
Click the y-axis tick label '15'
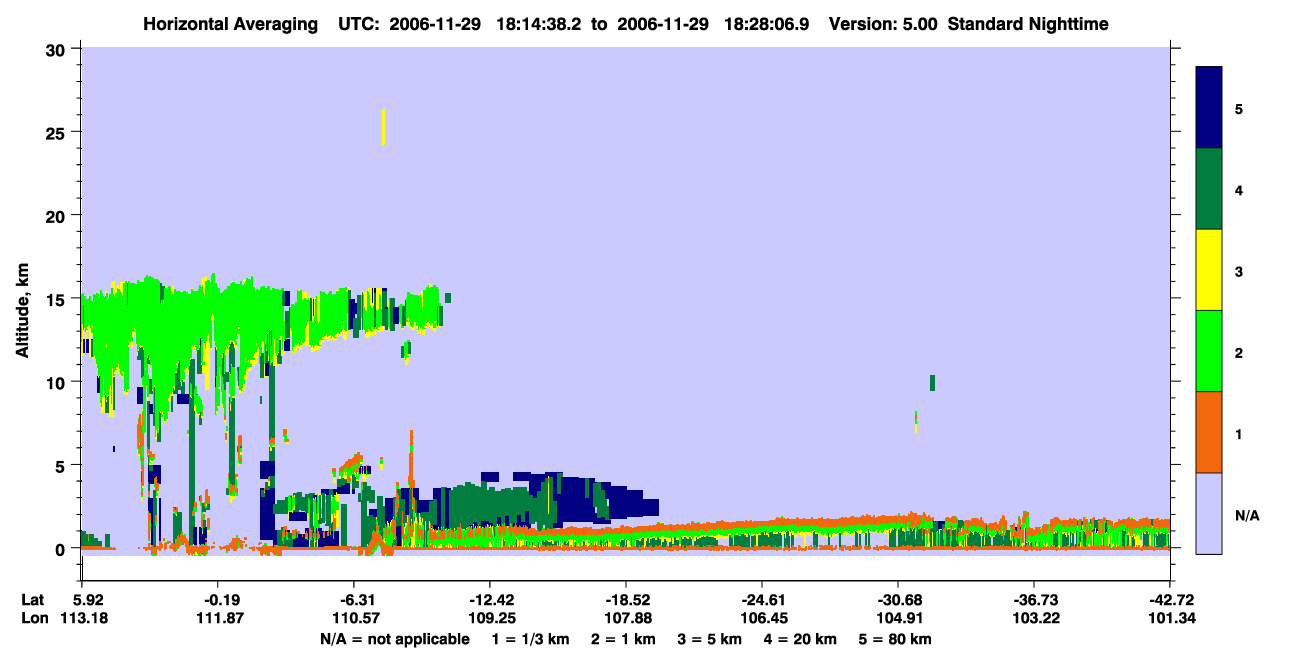(x=58, y=299)
